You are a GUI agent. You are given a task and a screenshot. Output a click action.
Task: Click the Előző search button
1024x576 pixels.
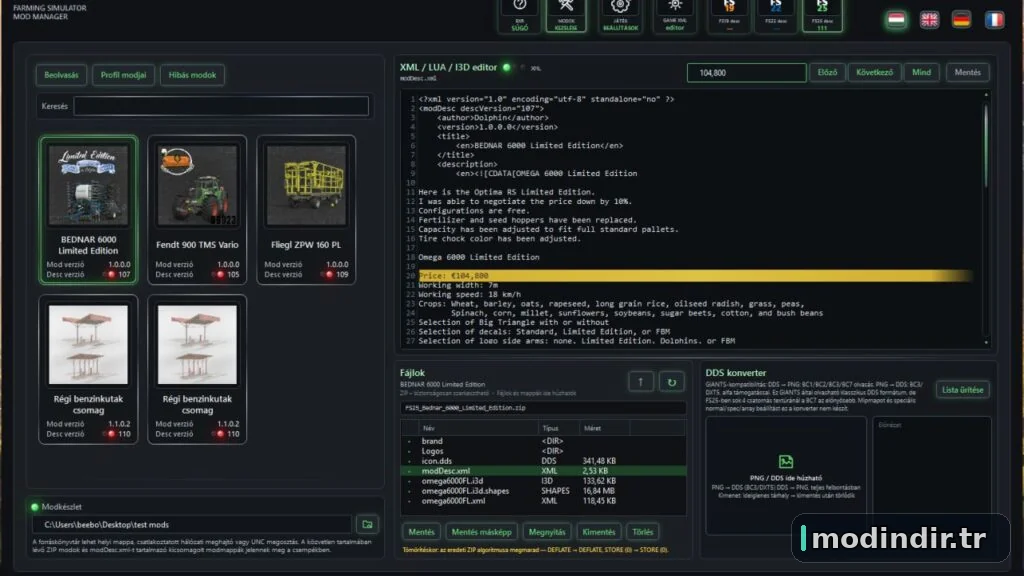(x=827, y=72)
